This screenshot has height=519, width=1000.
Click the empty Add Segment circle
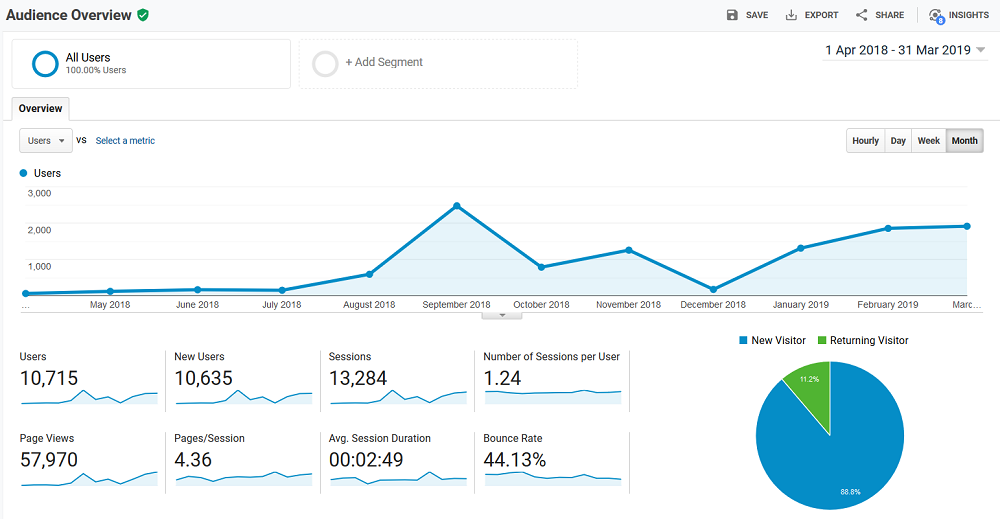tap(325, 64)
